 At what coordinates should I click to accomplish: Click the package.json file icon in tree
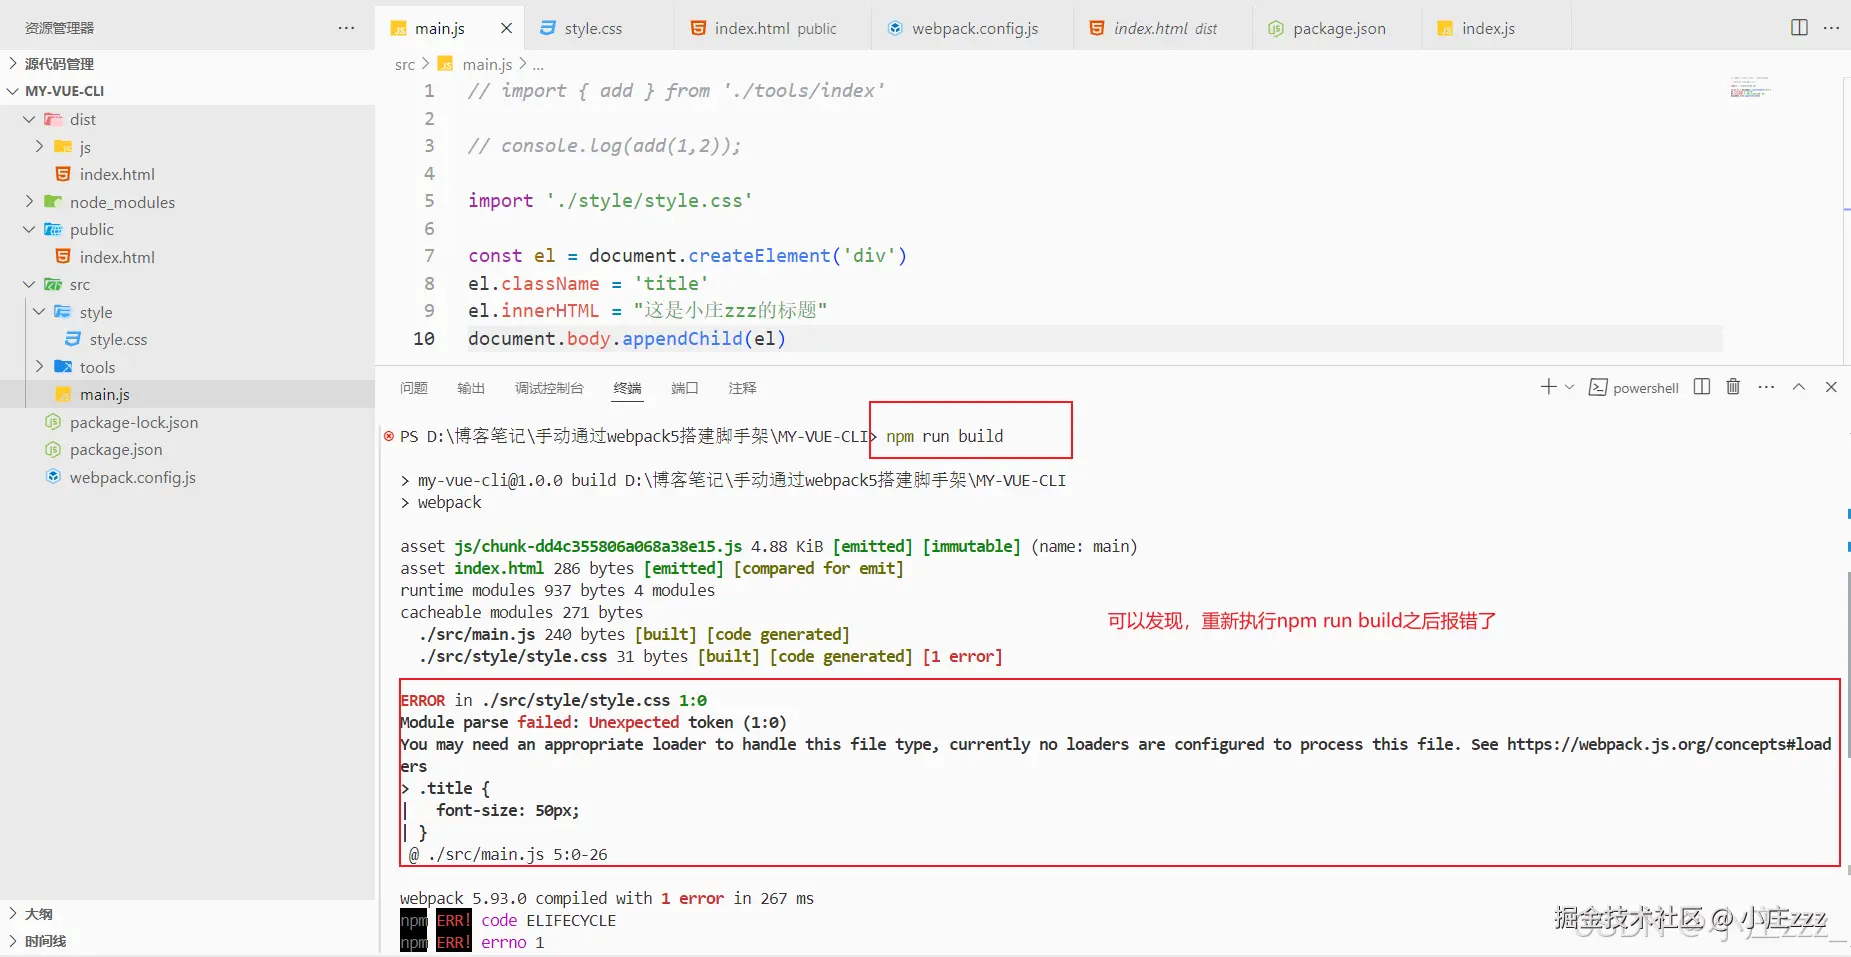53,450
